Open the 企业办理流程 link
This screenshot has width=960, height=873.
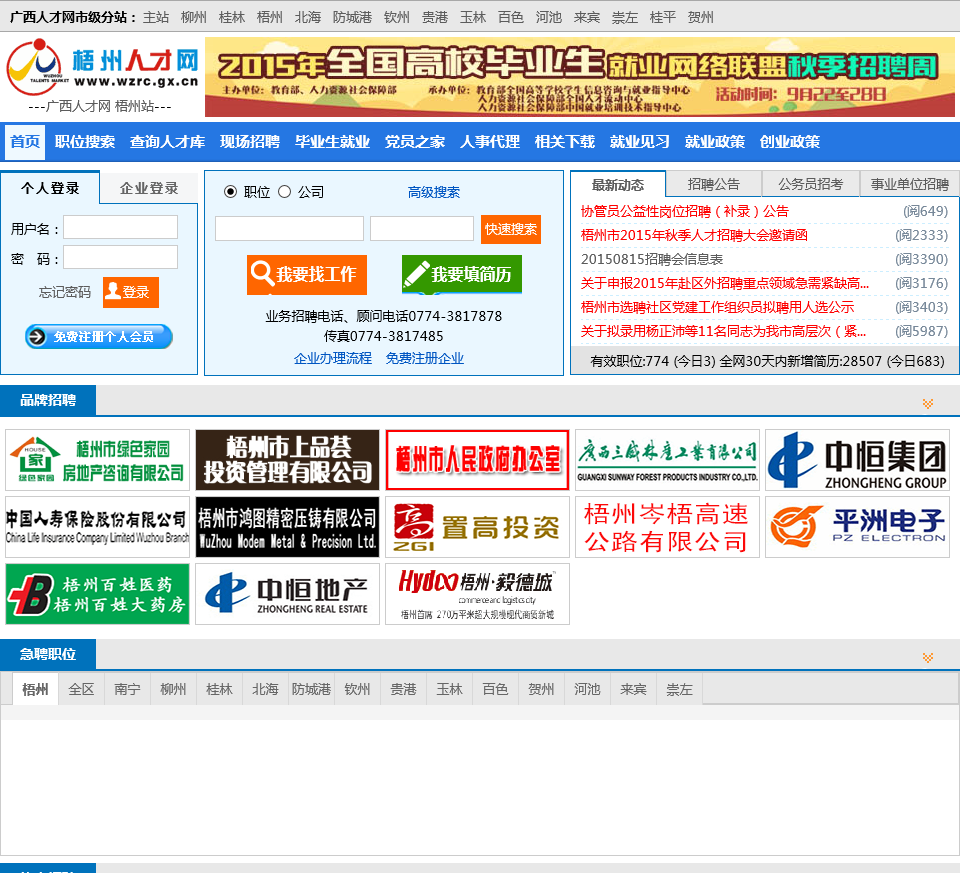click(332, 358)
